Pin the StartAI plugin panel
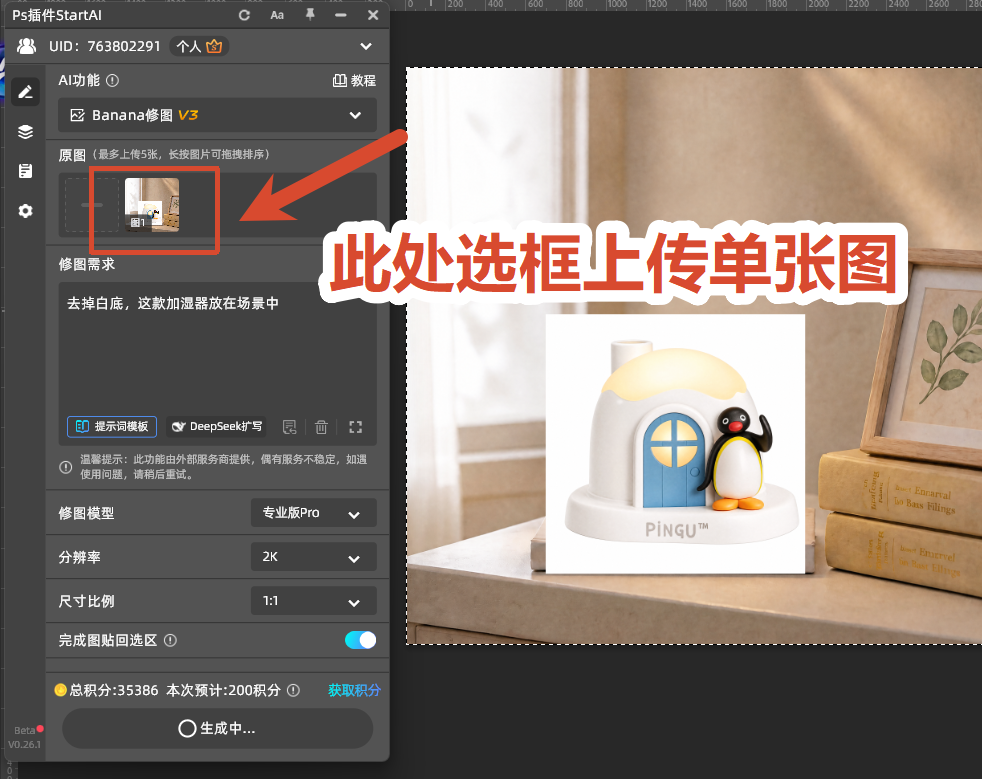The width and height of the screenshot is (982, 779). click(310, 14)
